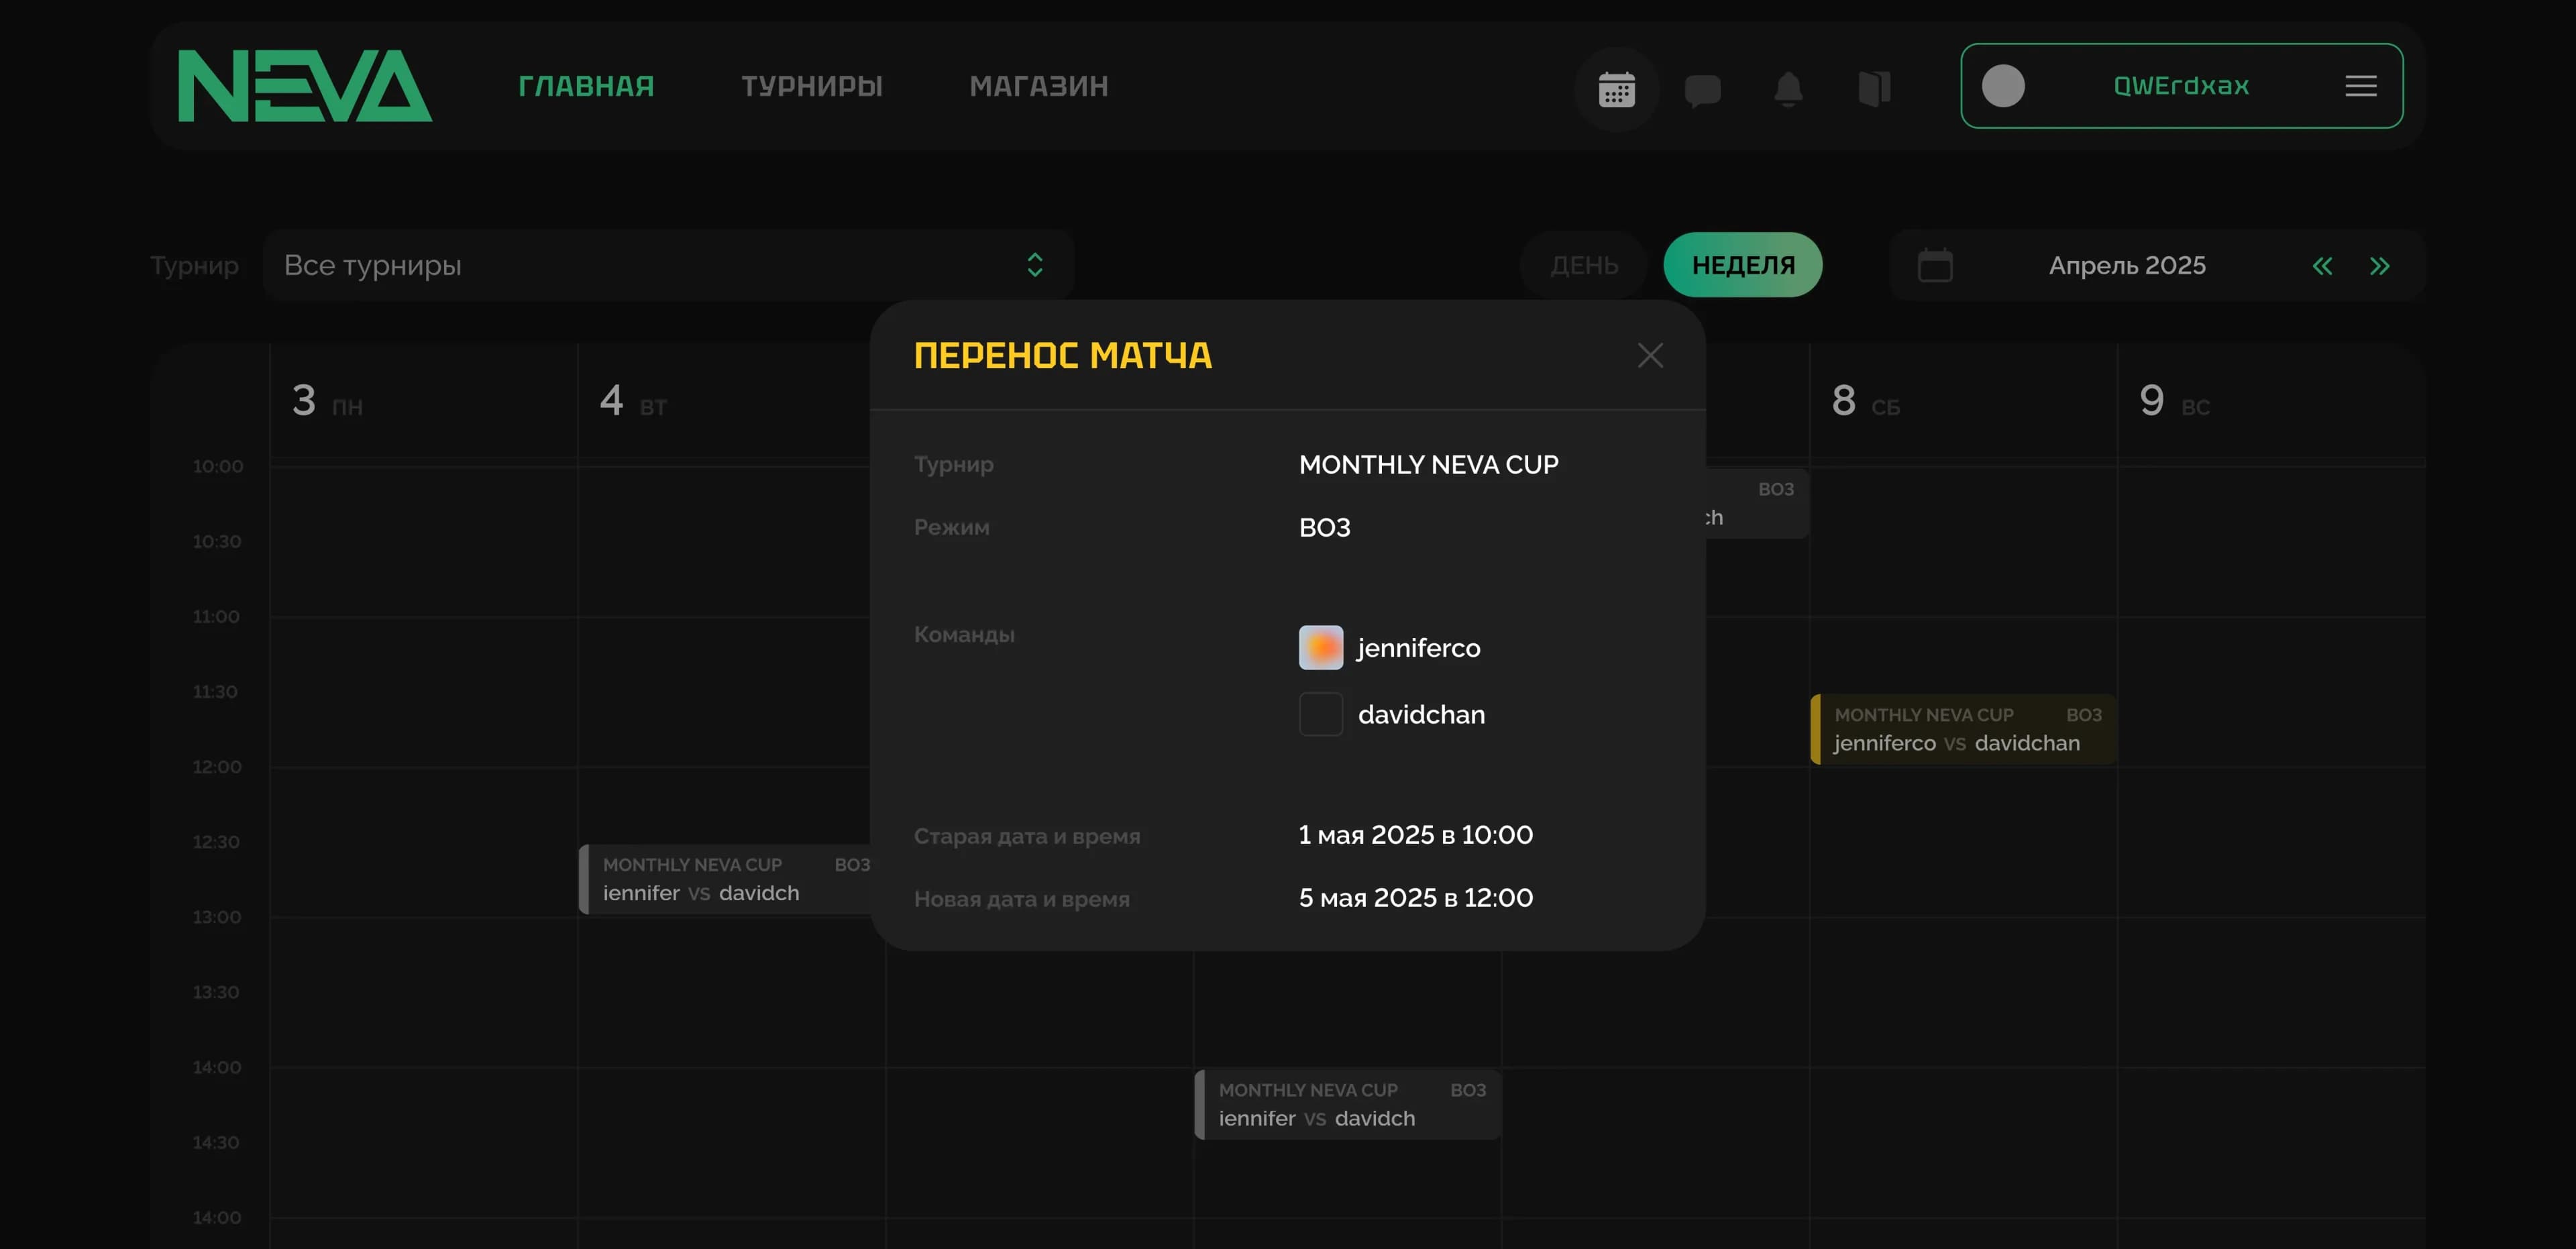The height and width of the screenshot is (1249, 2576).
Task: Open jenniferco vs davidchan match on Saturday
Action: click(1963, 729)
